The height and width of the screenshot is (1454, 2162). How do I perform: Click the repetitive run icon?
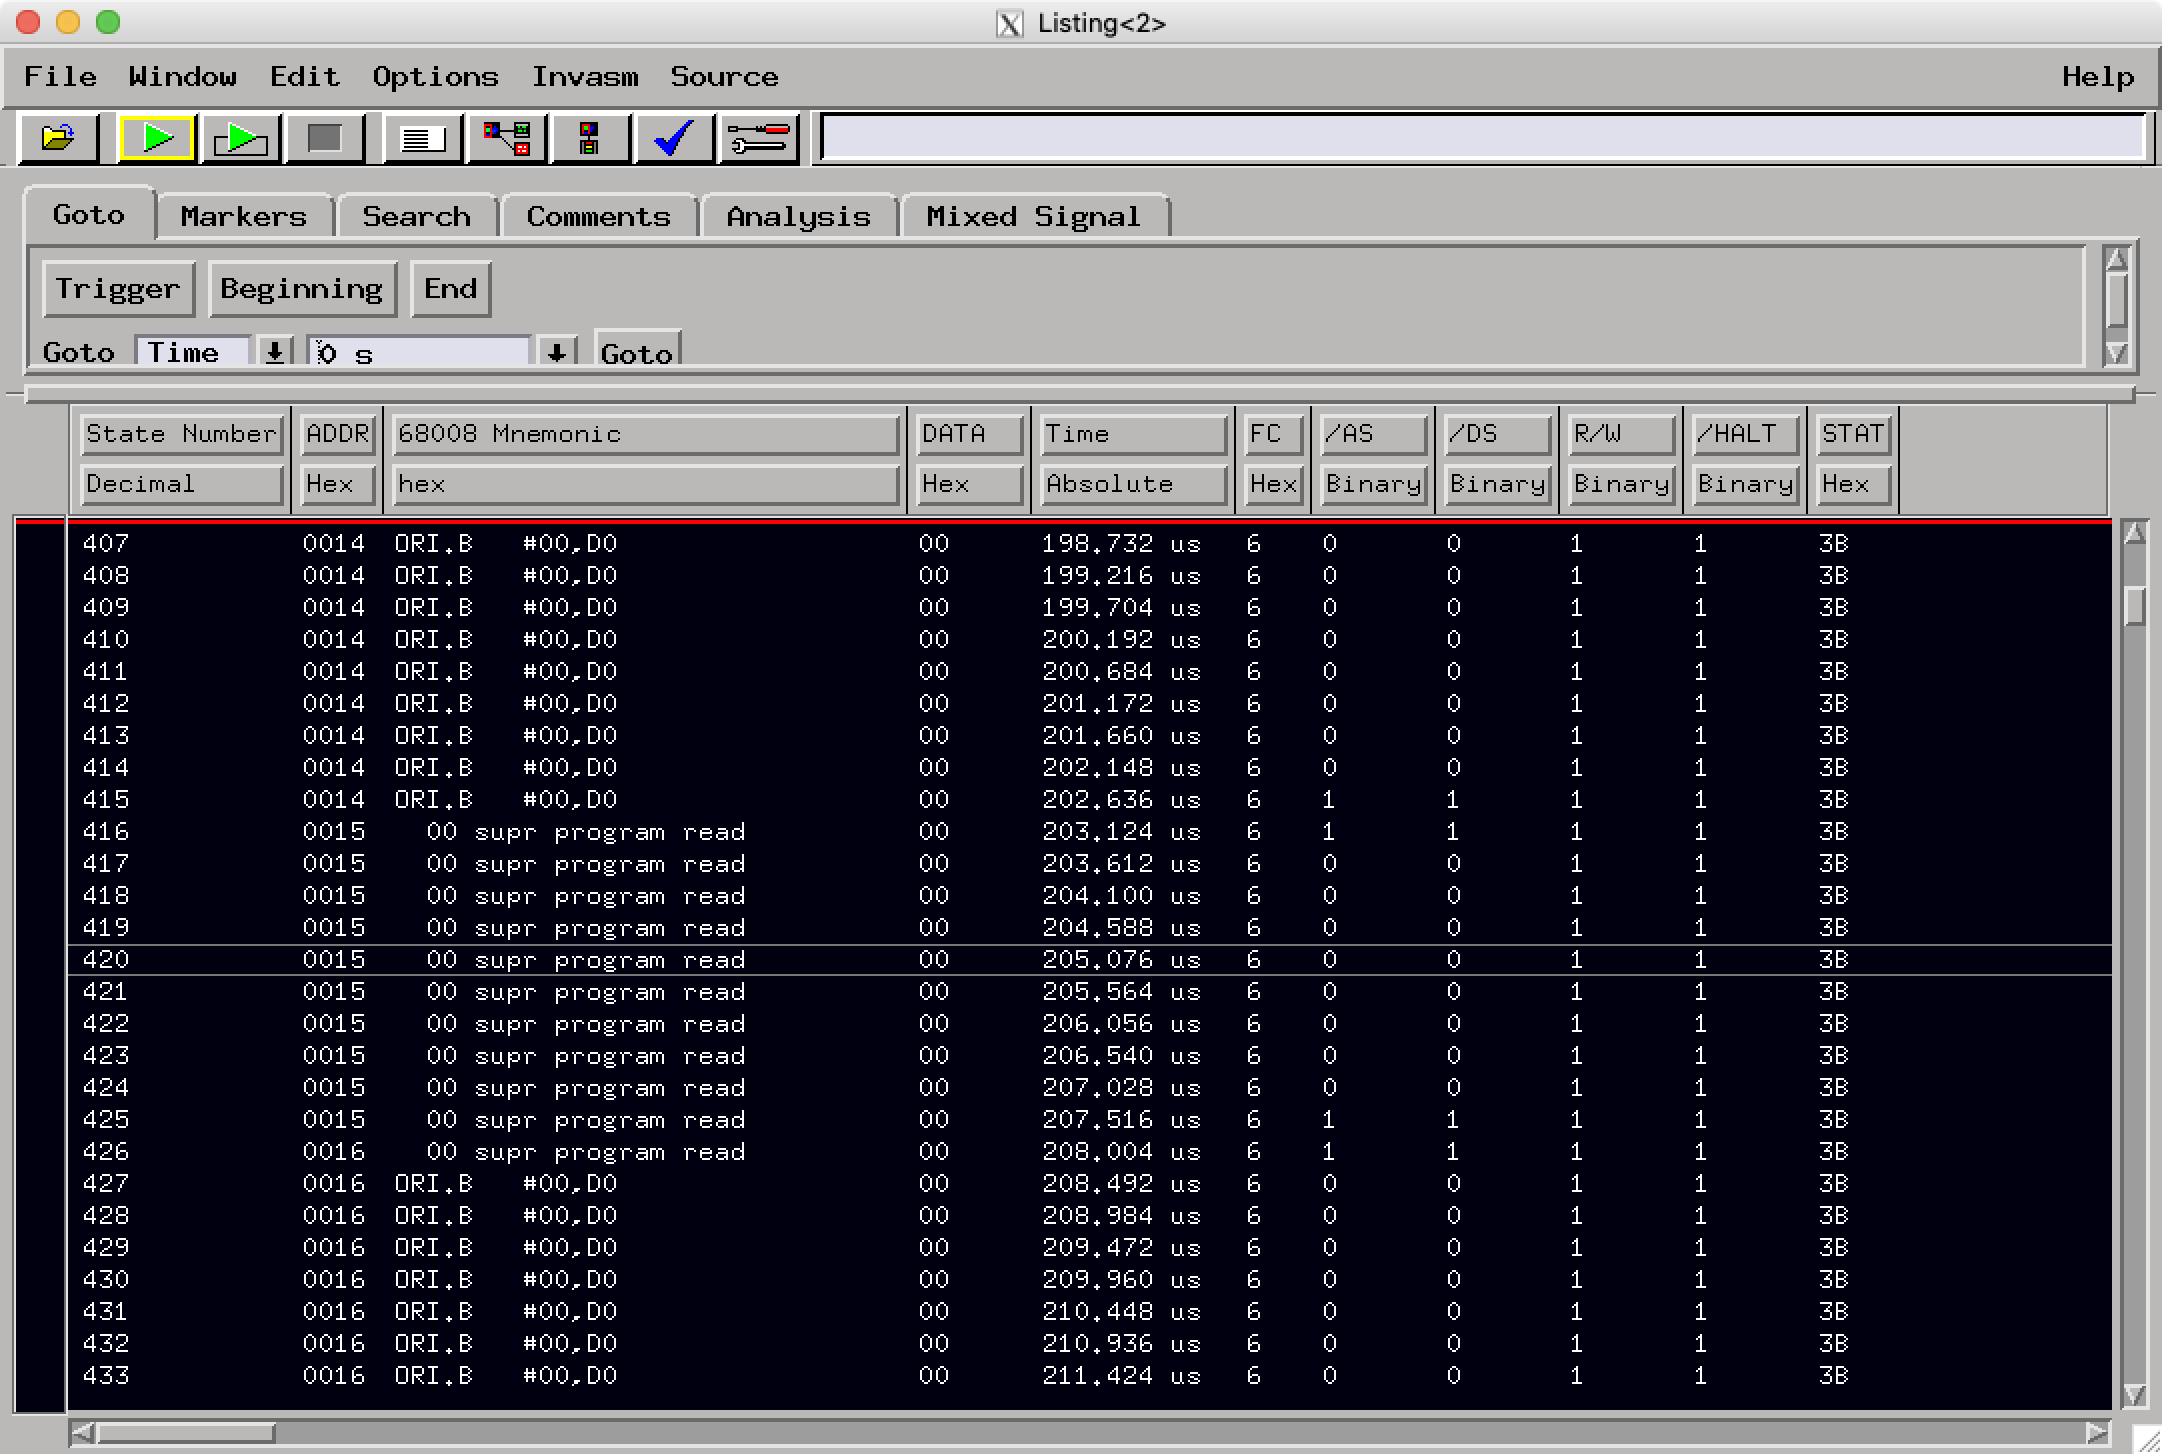click(240, 138)
